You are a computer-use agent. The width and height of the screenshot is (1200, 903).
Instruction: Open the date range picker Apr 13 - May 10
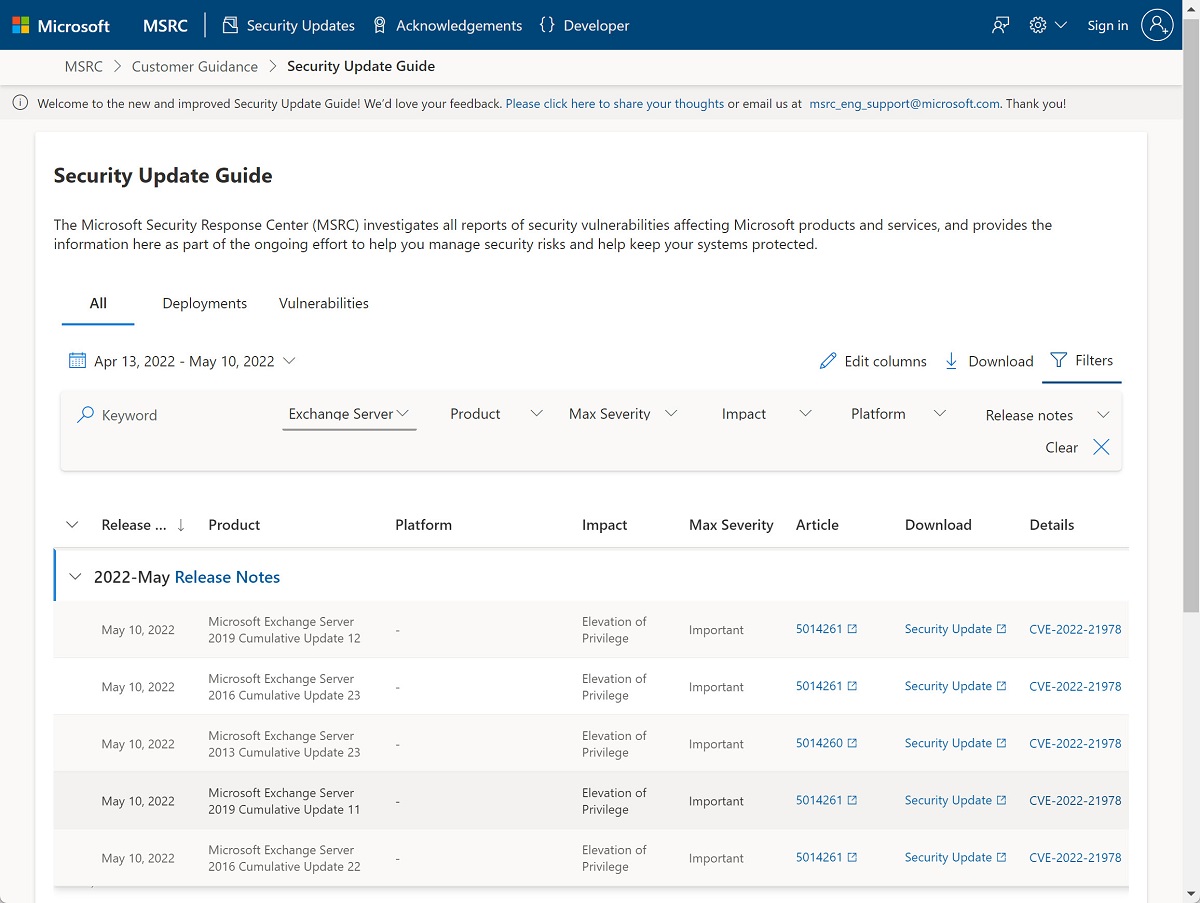183,361
